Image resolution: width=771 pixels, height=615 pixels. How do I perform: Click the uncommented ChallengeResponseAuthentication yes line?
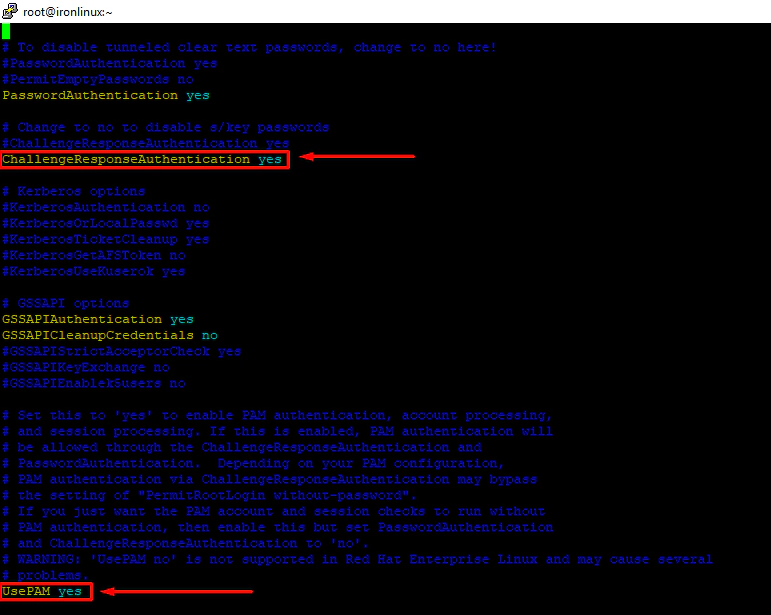(x=142, y=160)
